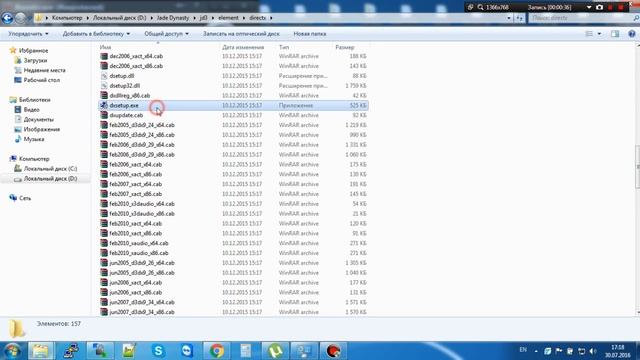
Task: Open the Музыка library
Action: (x=34, y=139)
